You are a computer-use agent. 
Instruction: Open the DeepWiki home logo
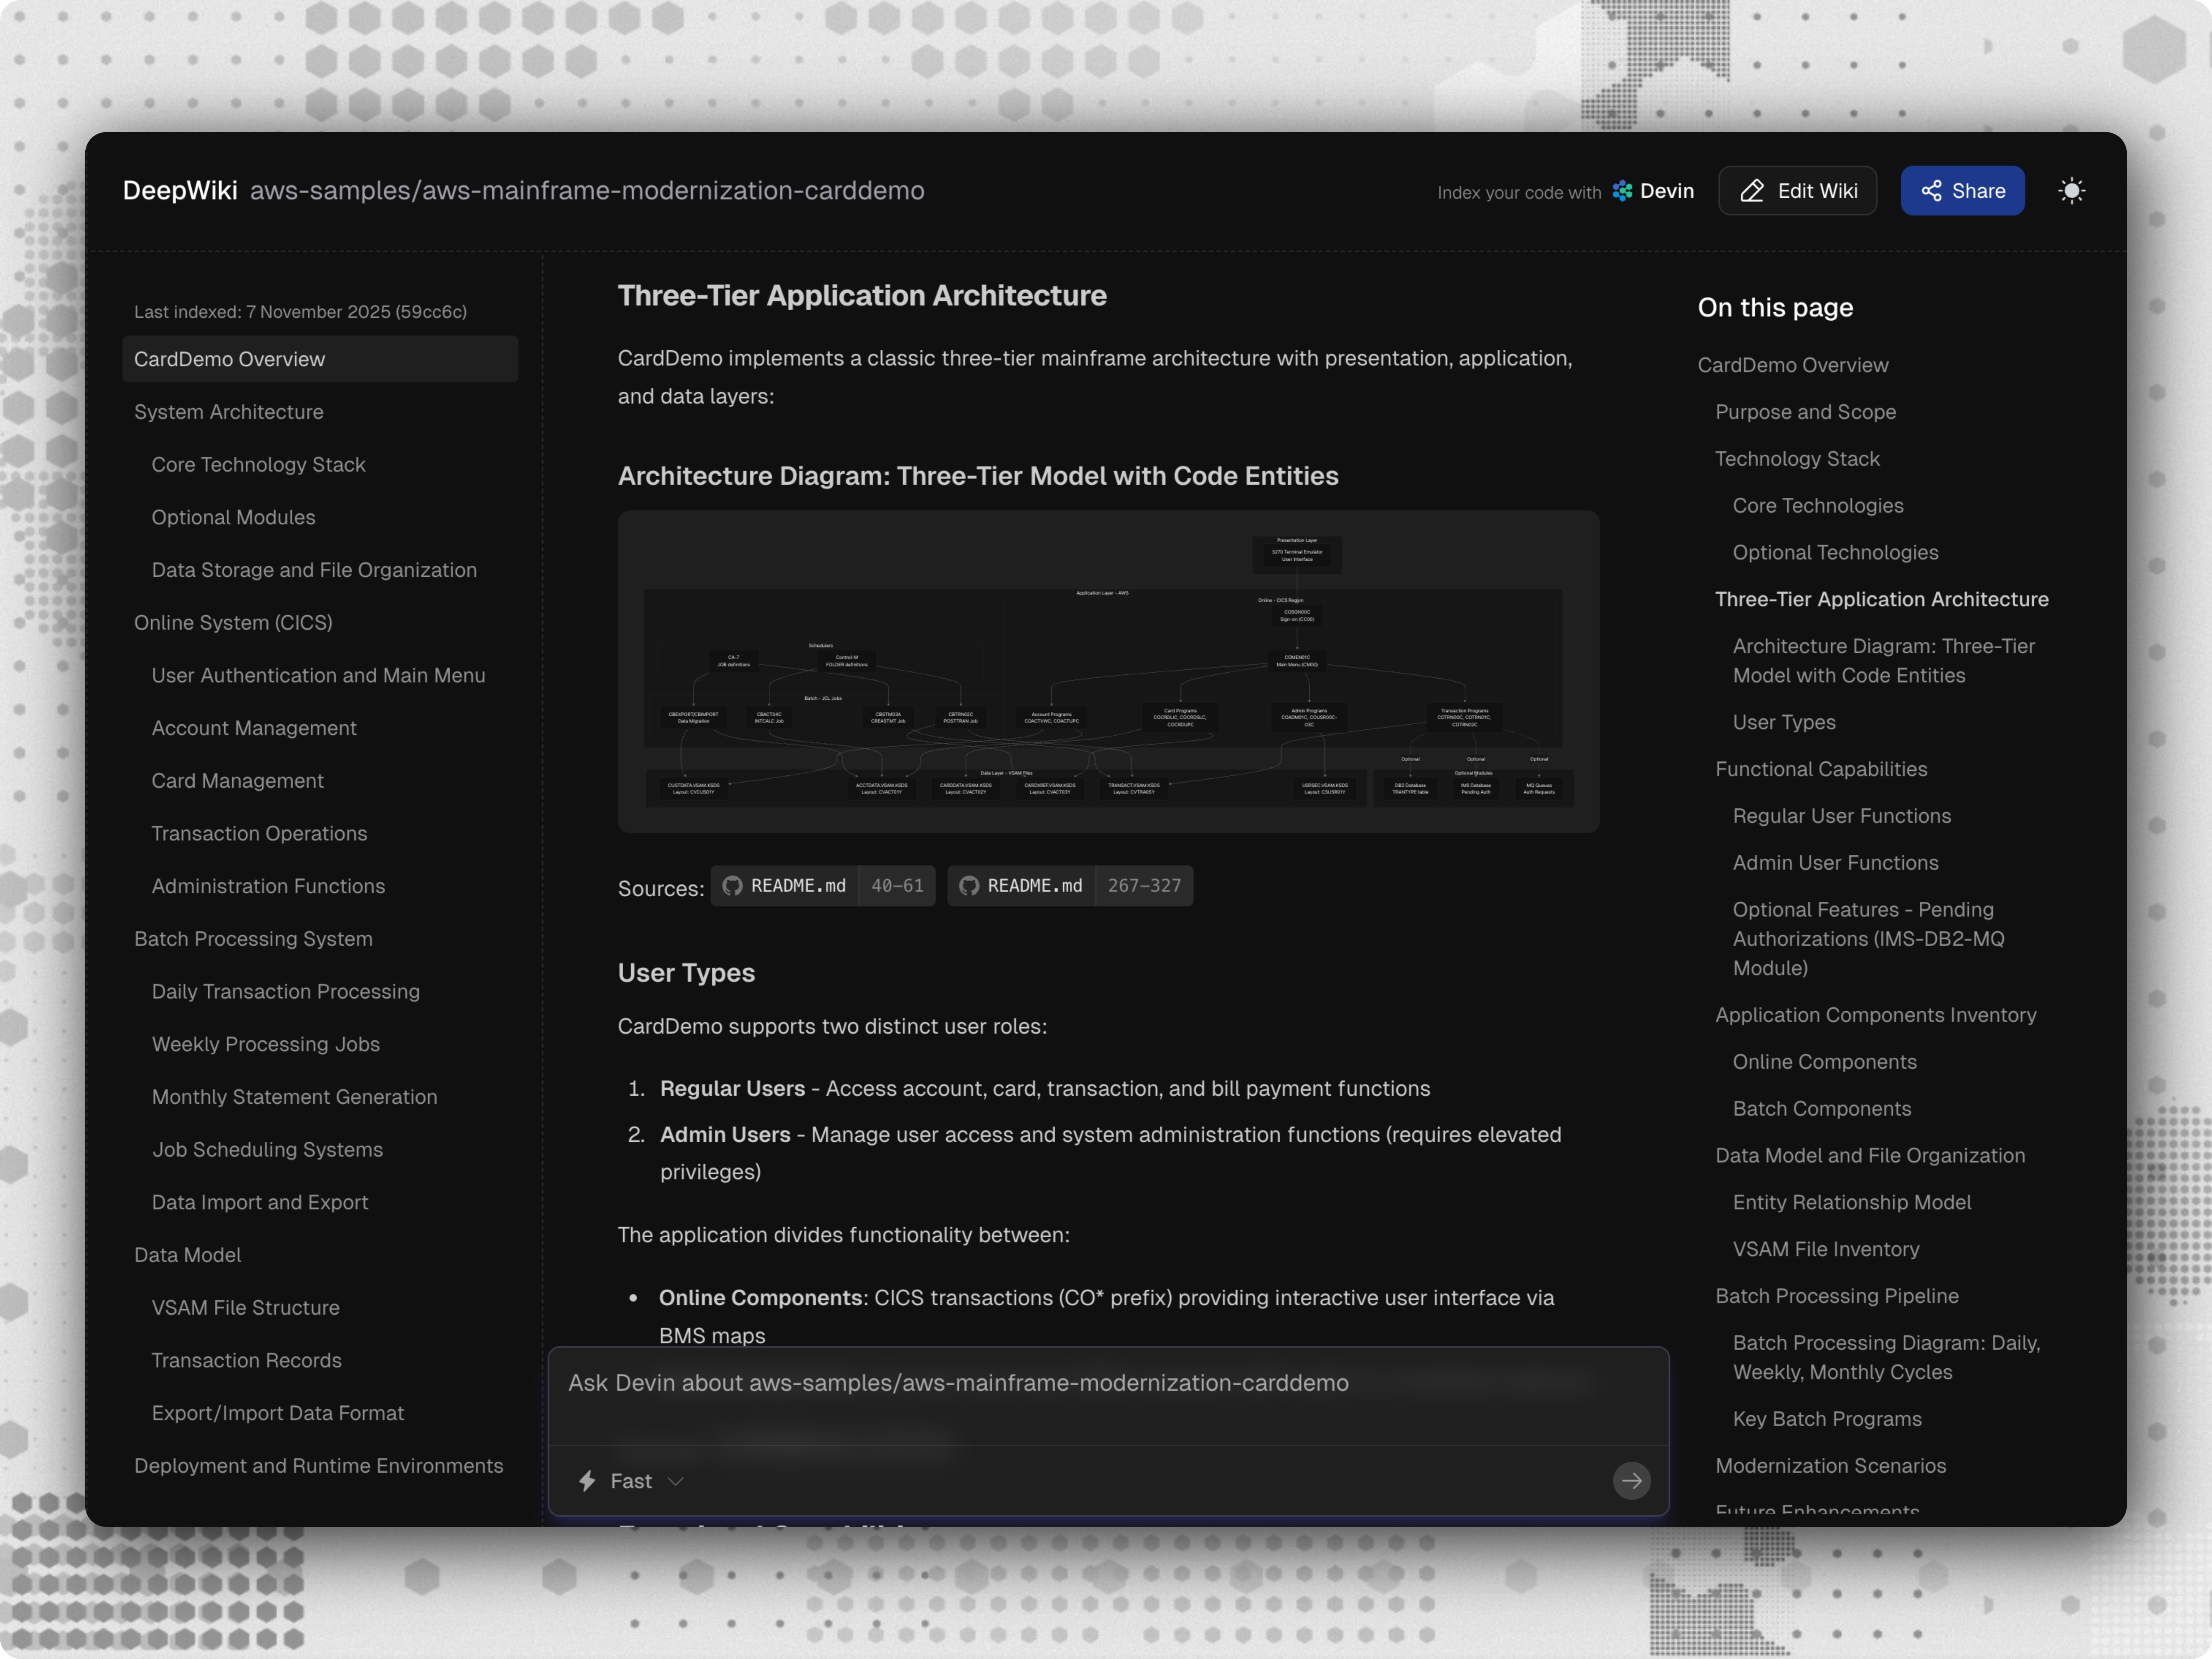180,191
